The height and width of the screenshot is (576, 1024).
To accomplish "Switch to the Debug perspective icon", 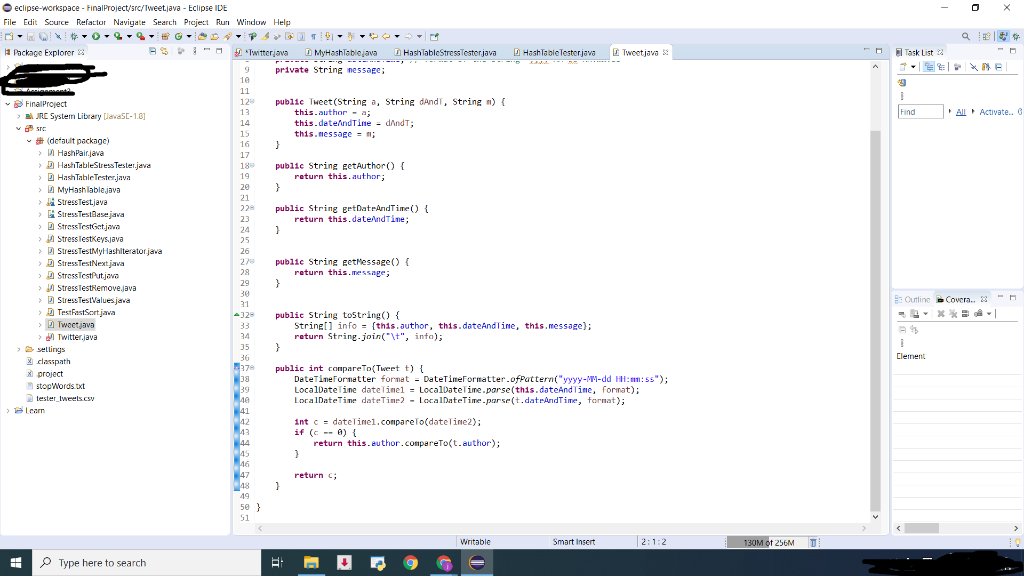I will 1017,37.
